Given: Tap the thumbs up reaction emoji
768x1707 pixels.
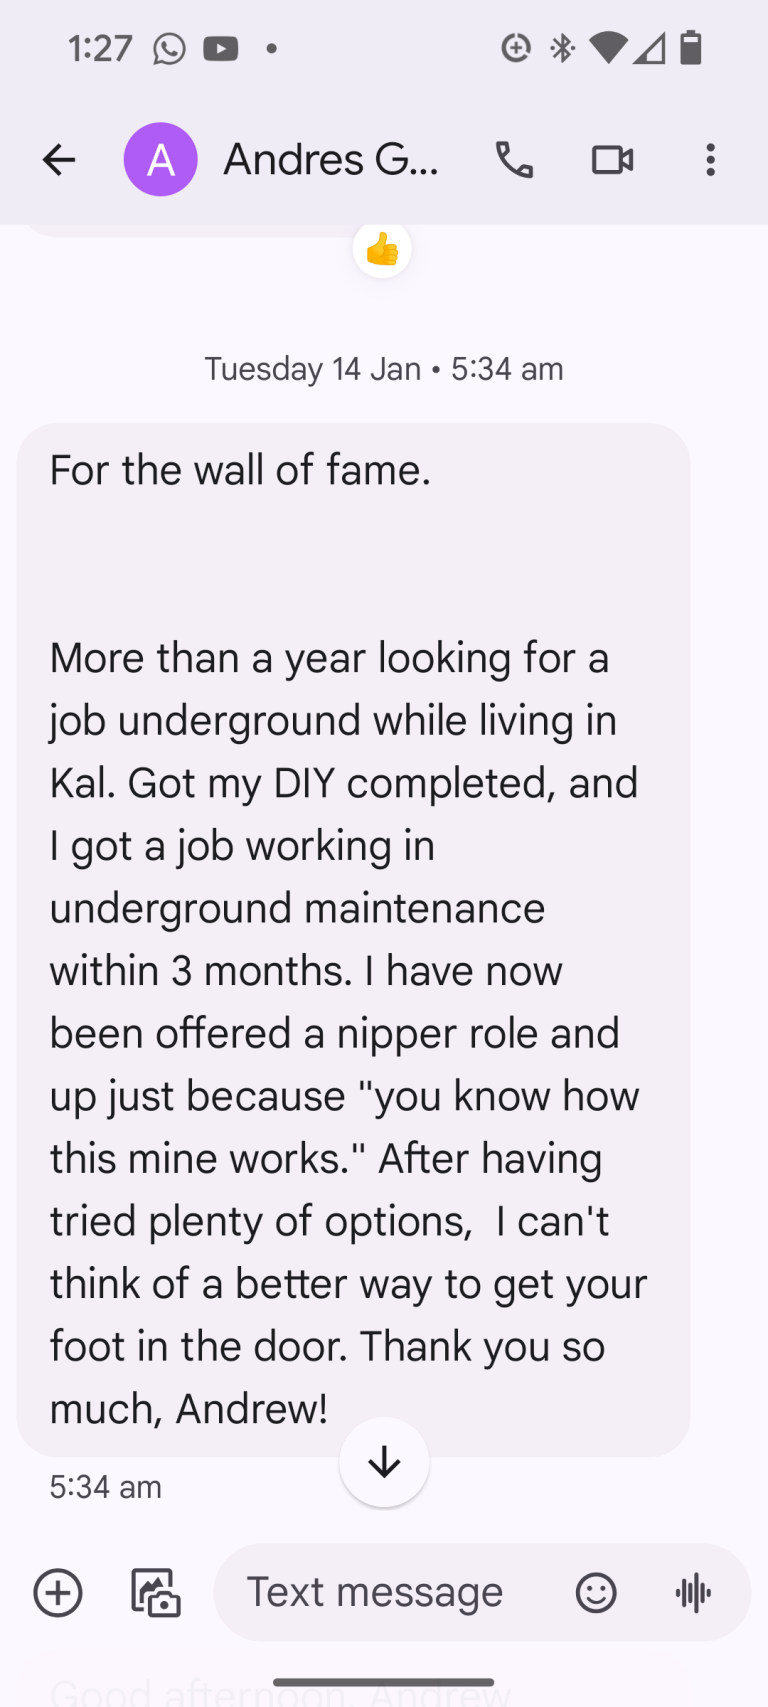Looking at the screenshot, I should (x=382, y=248).
